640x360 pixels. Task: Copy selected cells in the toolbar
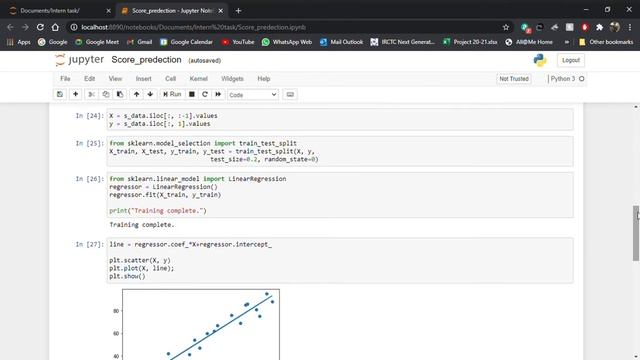pos(106,94)
